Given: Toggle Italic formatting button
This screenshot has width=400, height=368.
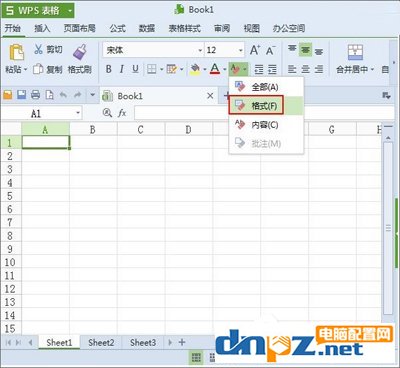Looking at the screenshot, I should [122, 69].
